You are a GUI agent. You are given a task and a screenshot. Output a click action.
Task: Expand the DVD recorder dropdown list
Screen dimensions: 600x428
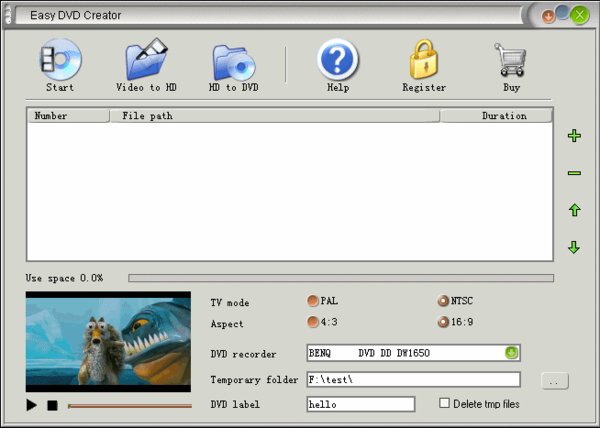pos(512,353)
